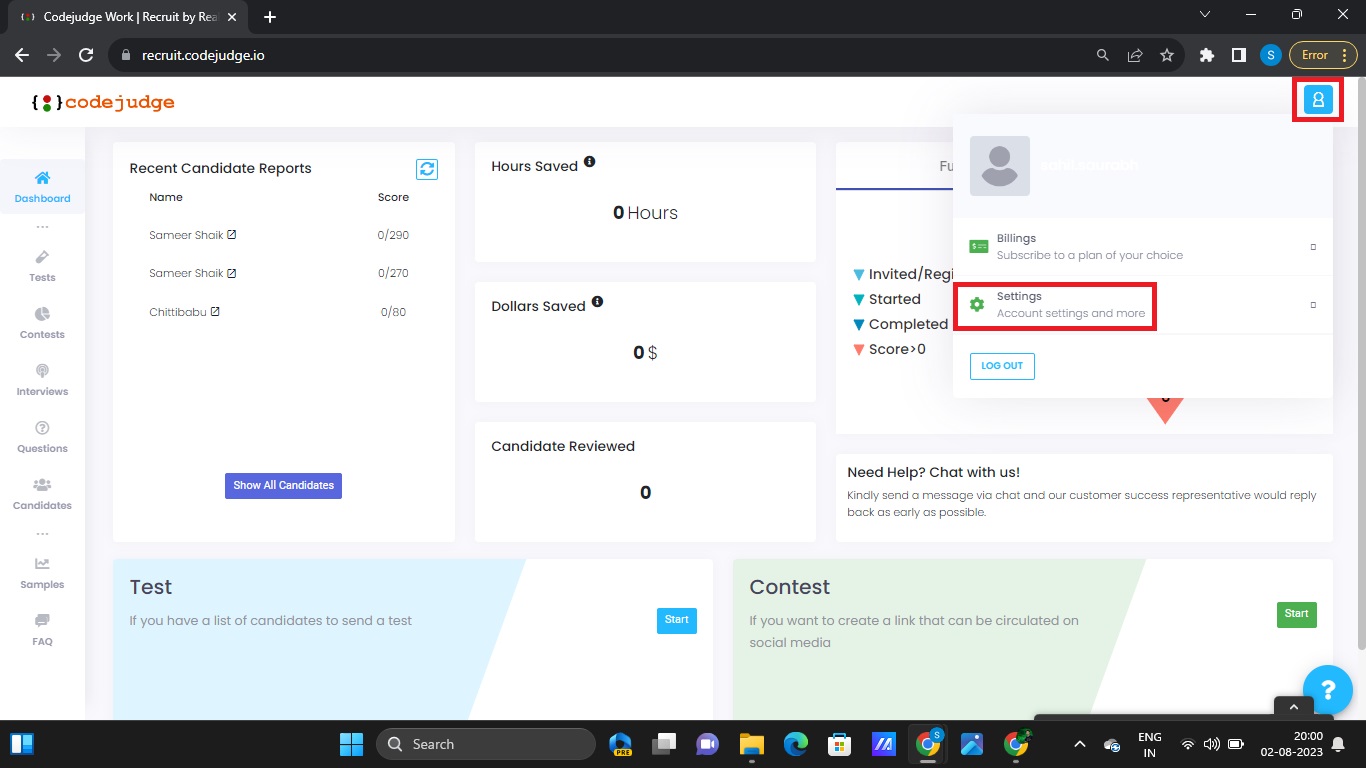Open the help chat bubble
Viewport: 1366px width, 768px height.
(x=1328, y=690)
